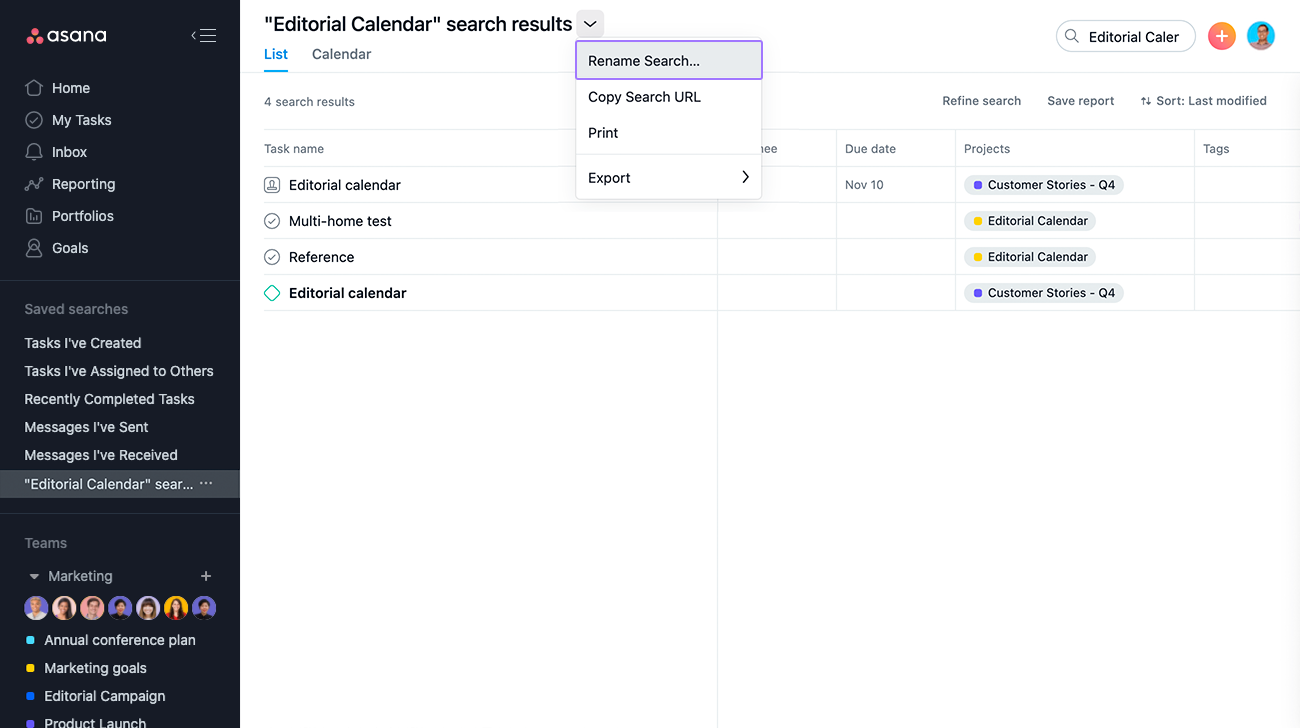Click the Teams section heading

pyautogui.click(x=46, y=543)
